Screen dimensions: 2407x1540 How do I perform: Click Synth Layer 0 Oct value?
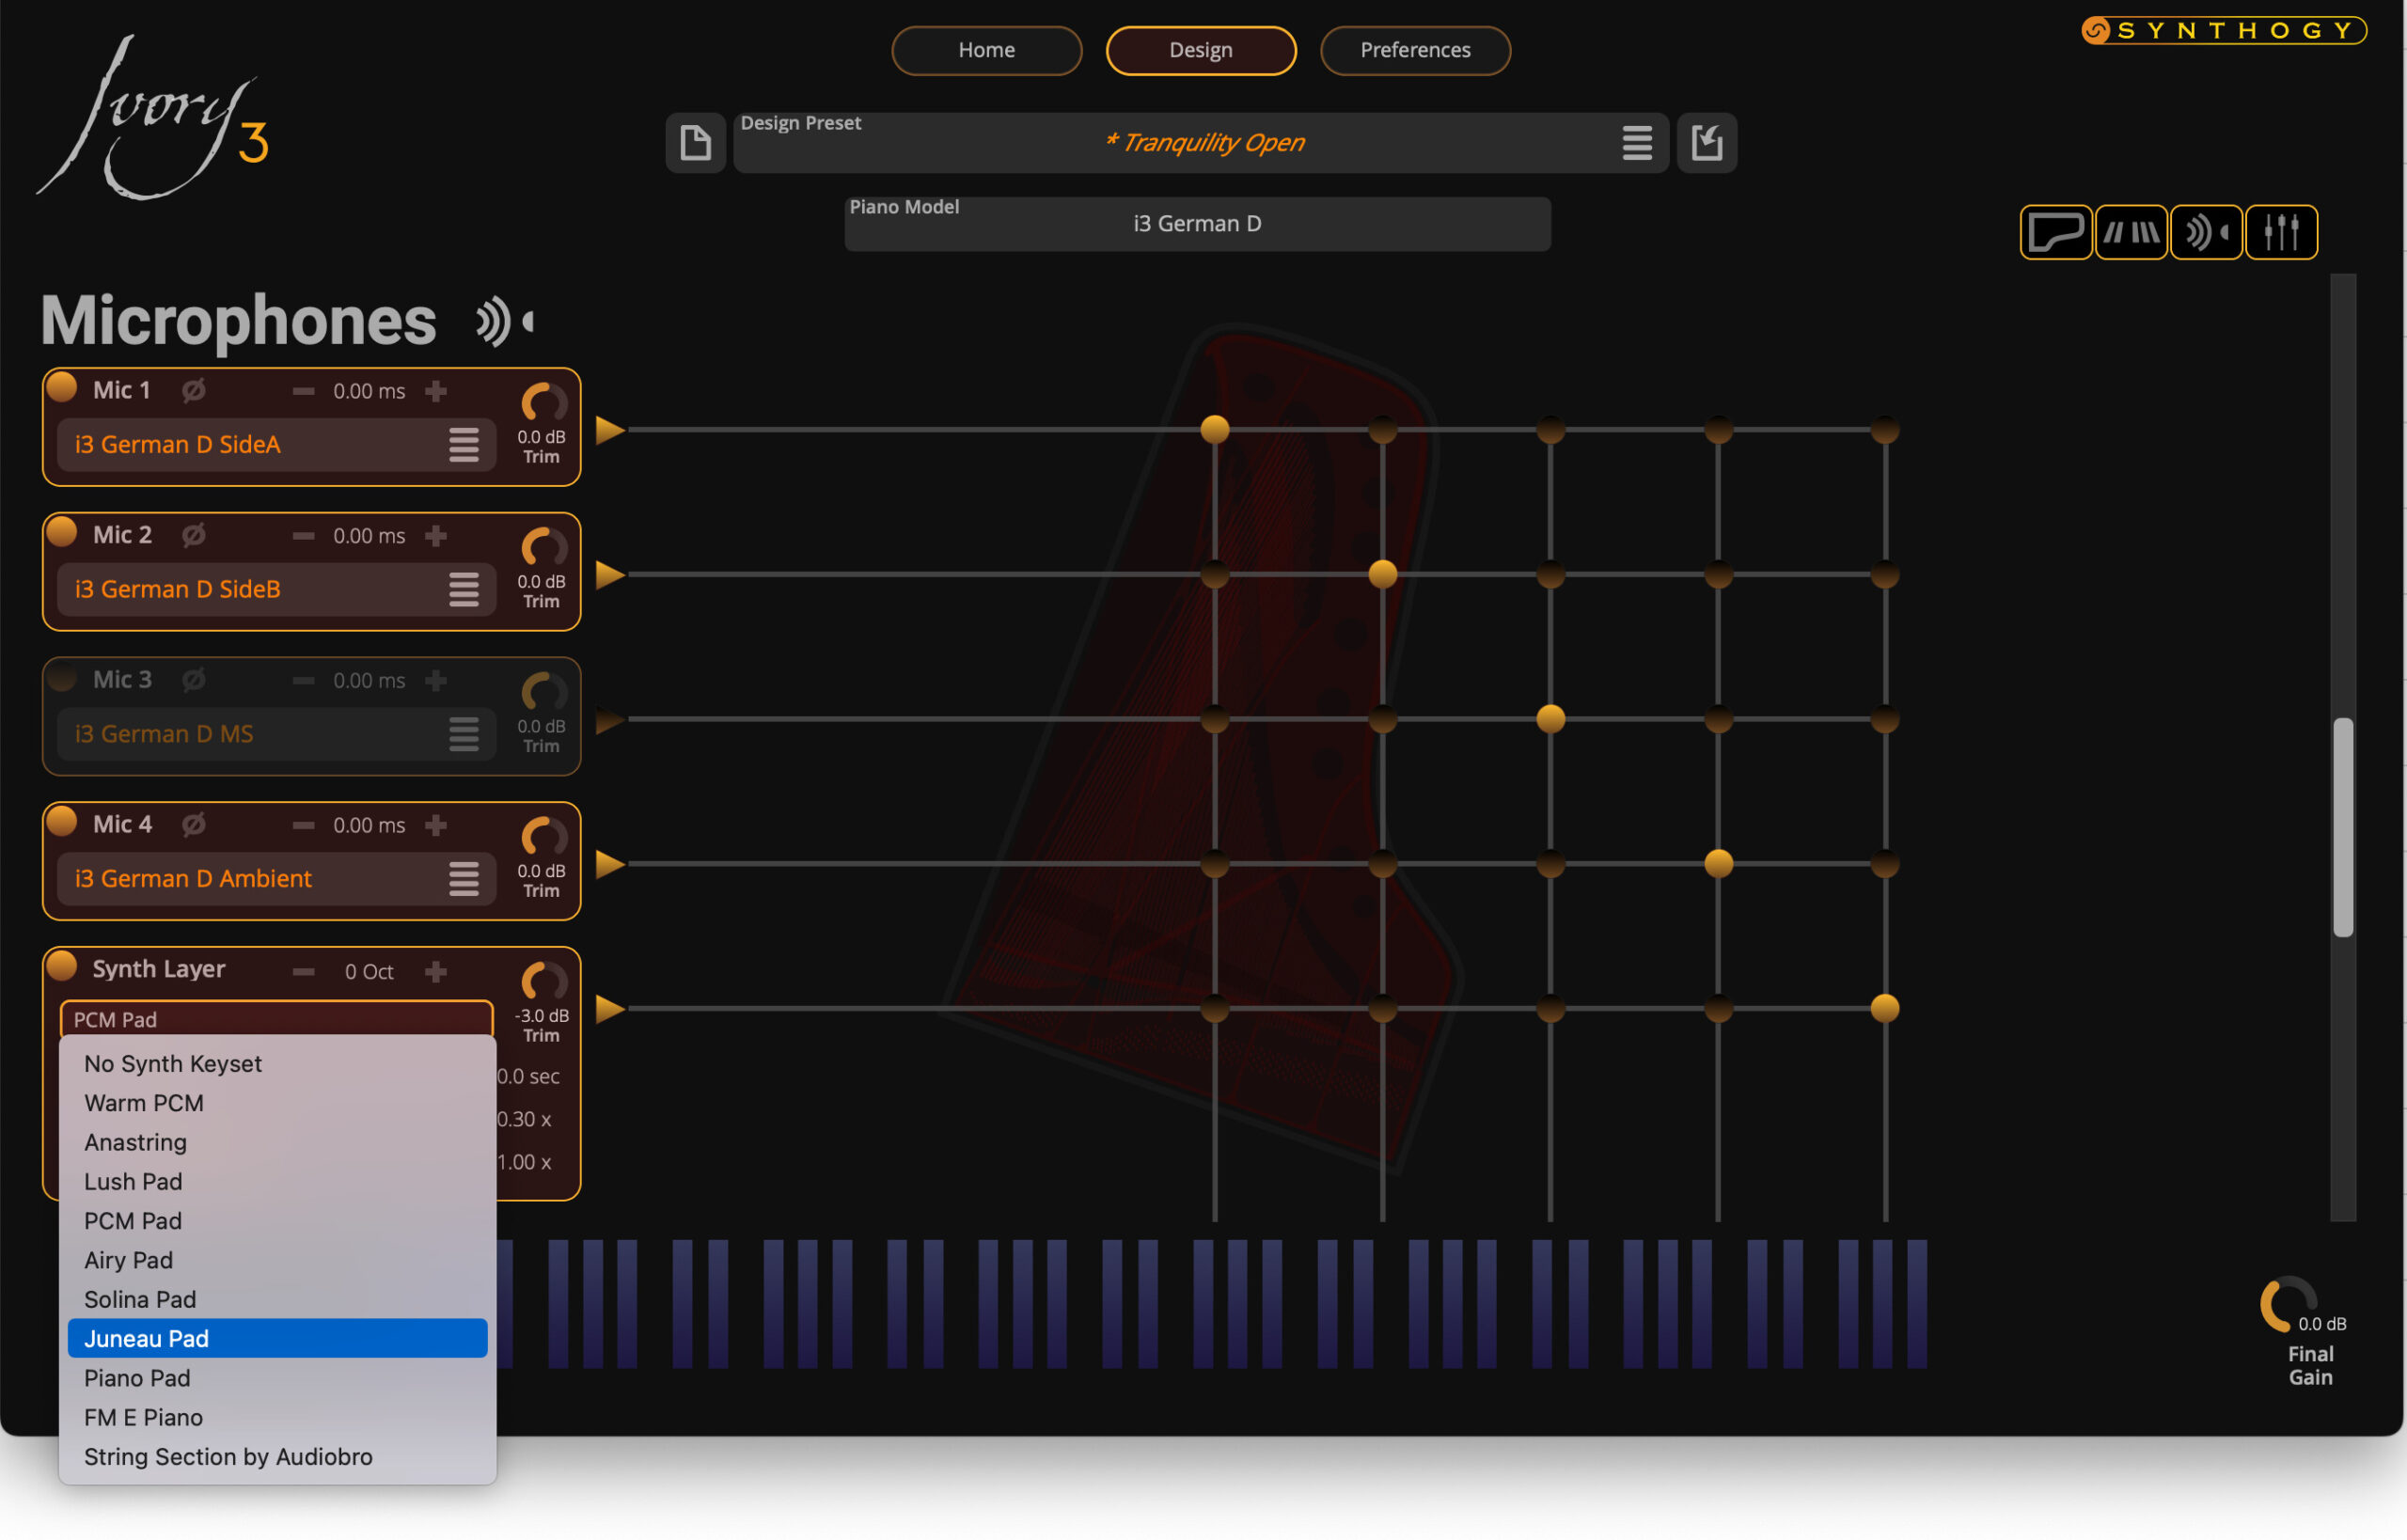click(369, 972)
